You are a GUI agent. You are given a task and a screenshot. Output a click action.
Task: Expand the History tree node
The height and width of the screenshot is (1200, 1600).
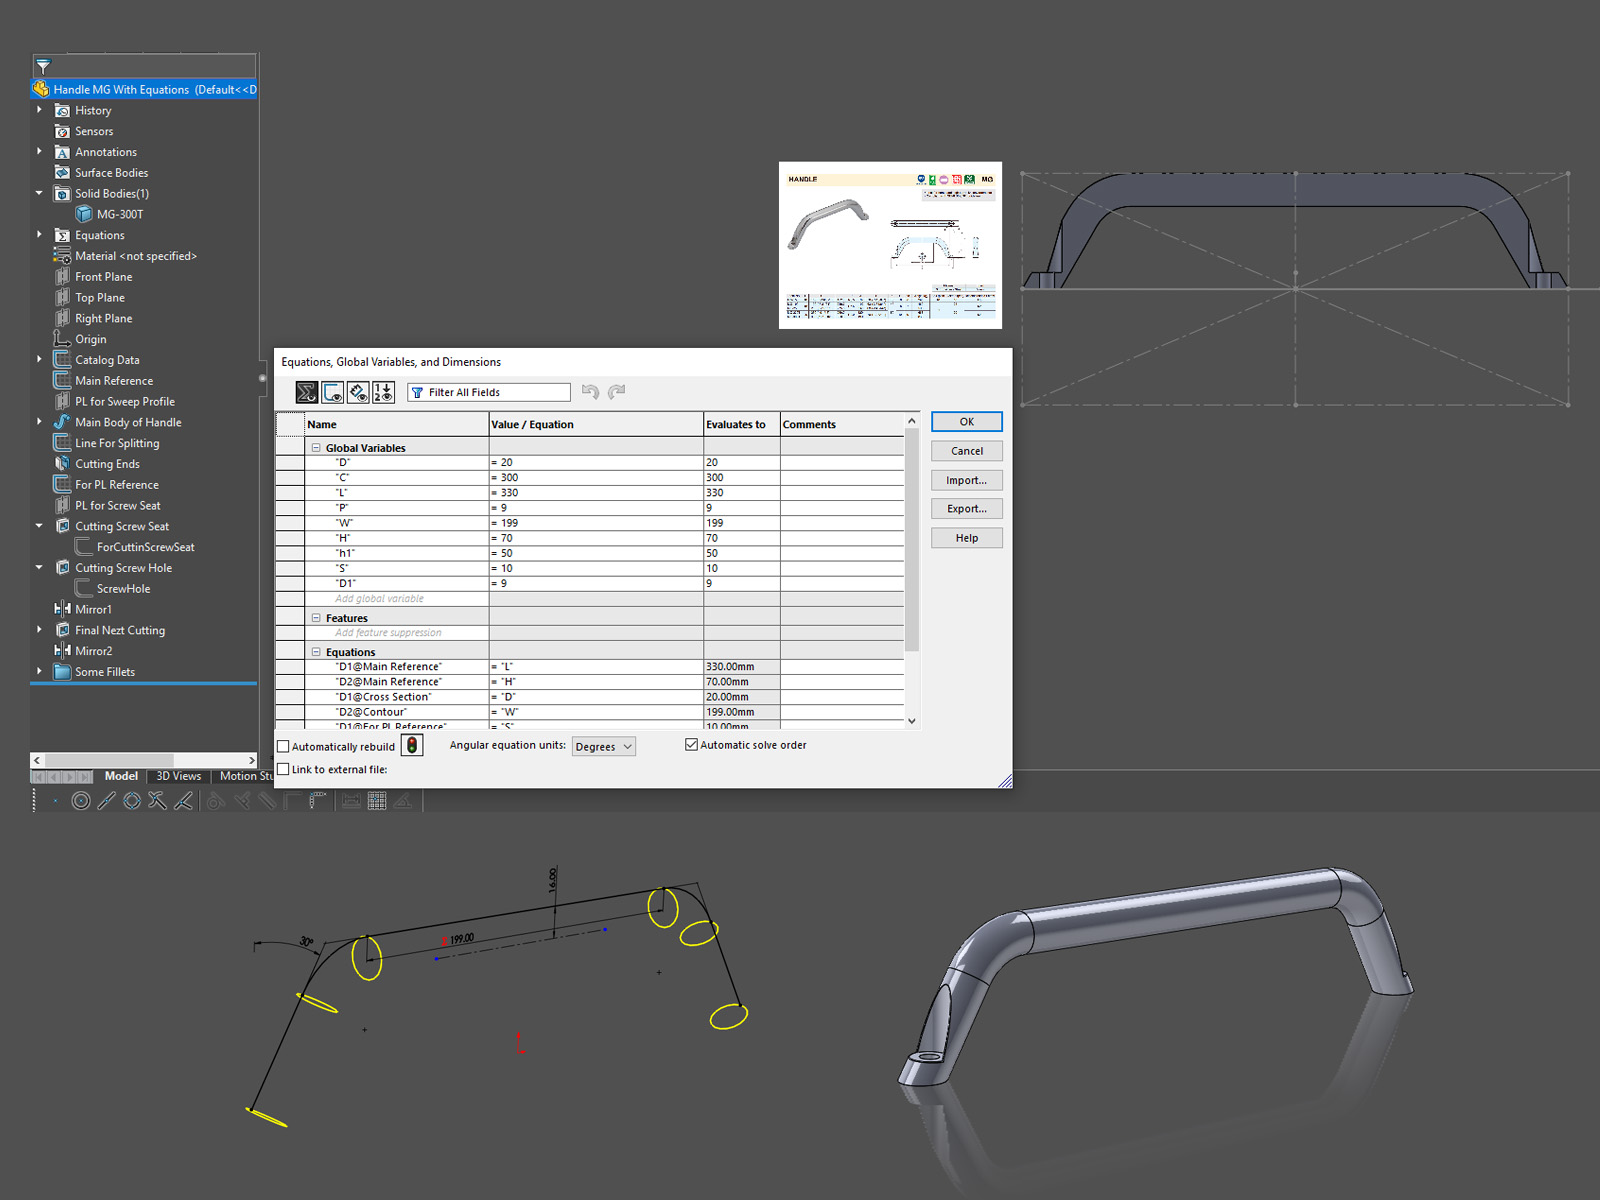point(40,110)
